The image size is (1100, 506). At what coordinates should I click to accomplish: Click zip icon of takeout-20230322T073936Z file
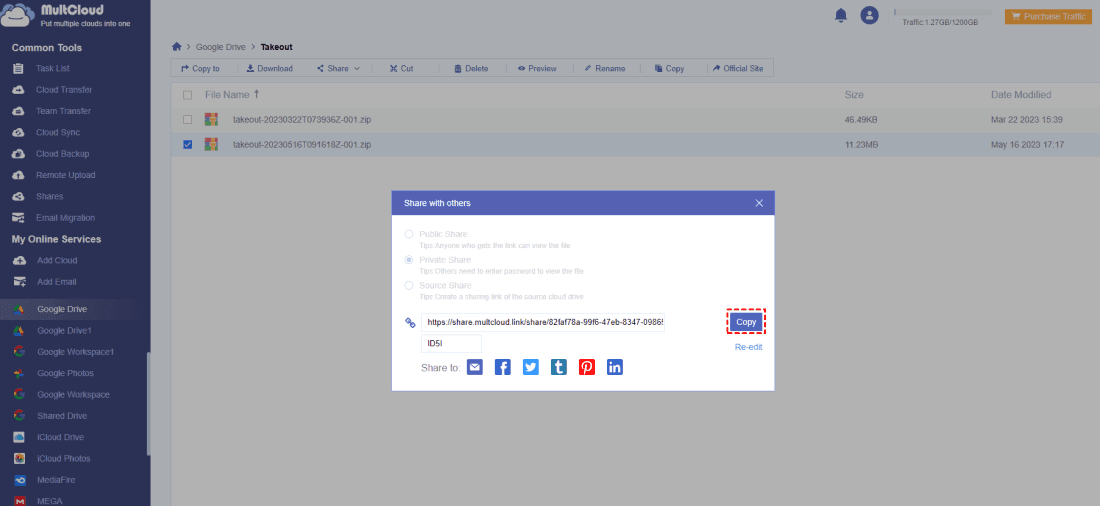tap(211, 120)
